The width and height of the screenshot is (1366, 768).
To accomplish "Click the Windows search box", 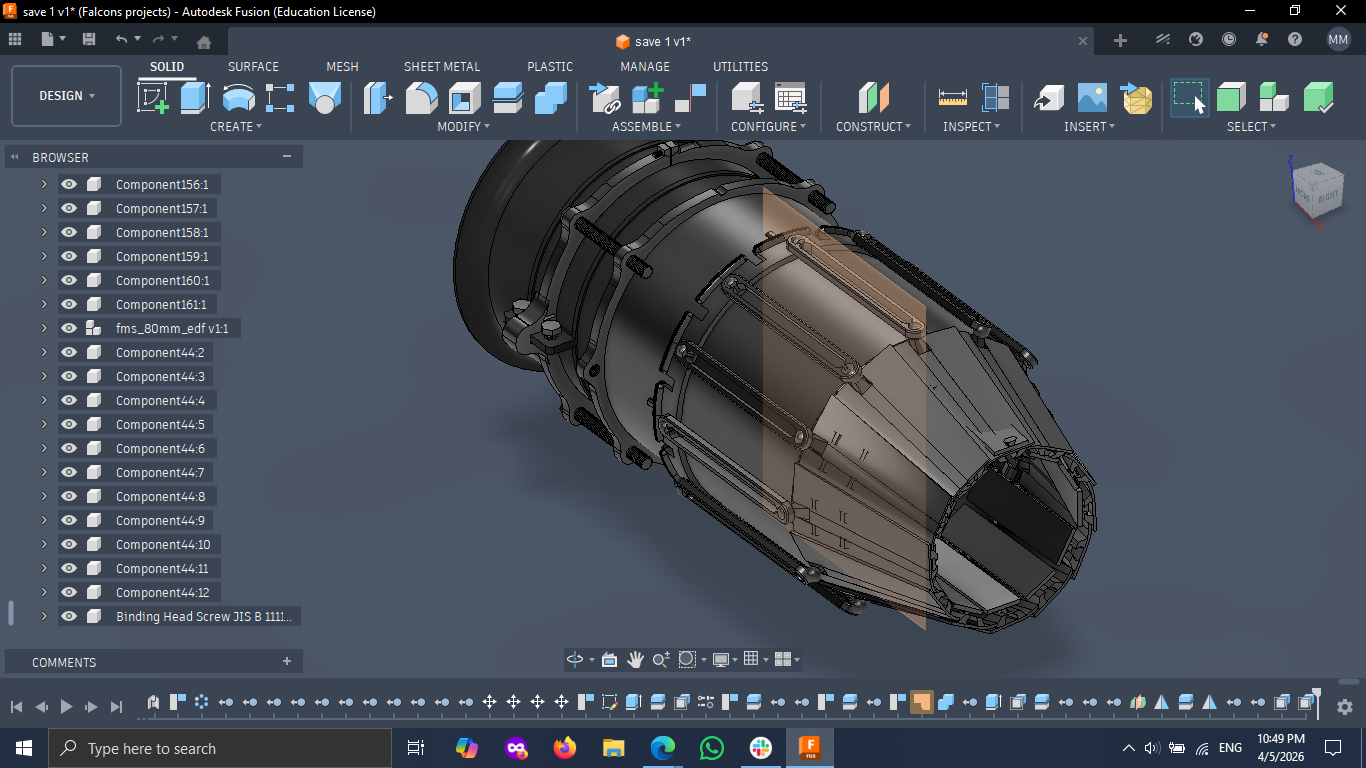I will [220, 748].
